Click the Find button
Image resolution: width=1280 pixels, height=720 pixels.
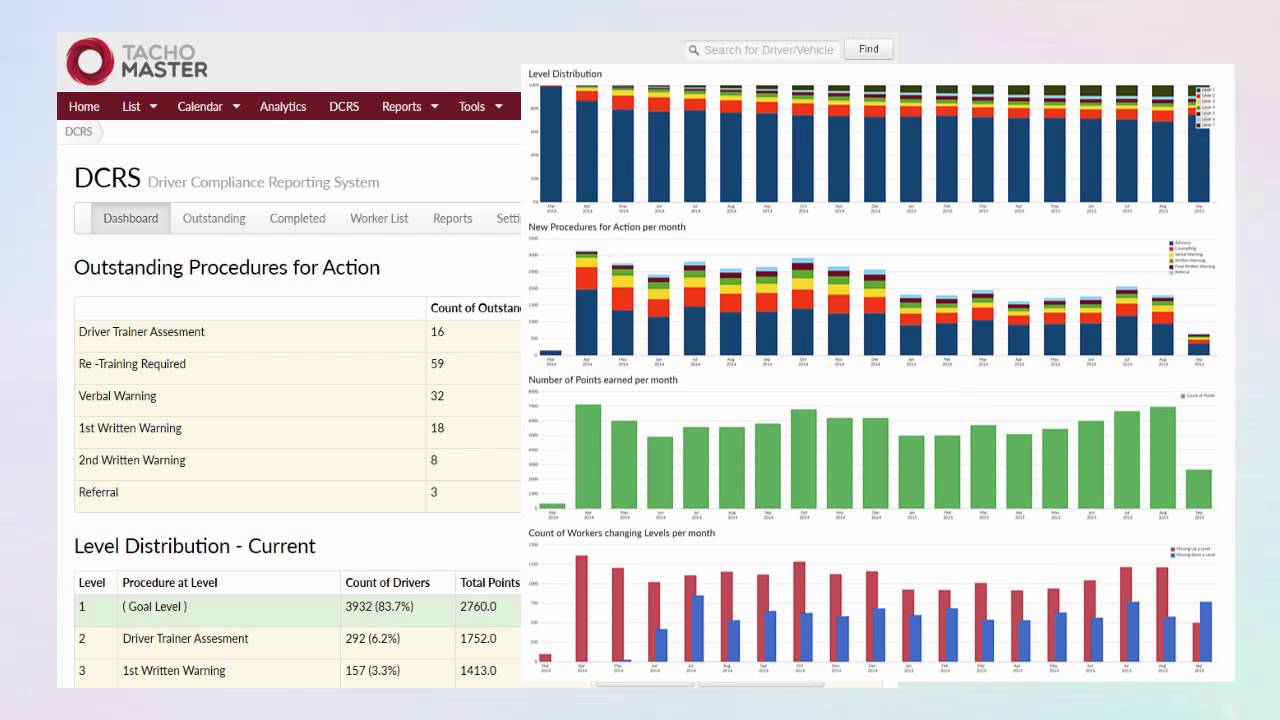click(868, 49)
